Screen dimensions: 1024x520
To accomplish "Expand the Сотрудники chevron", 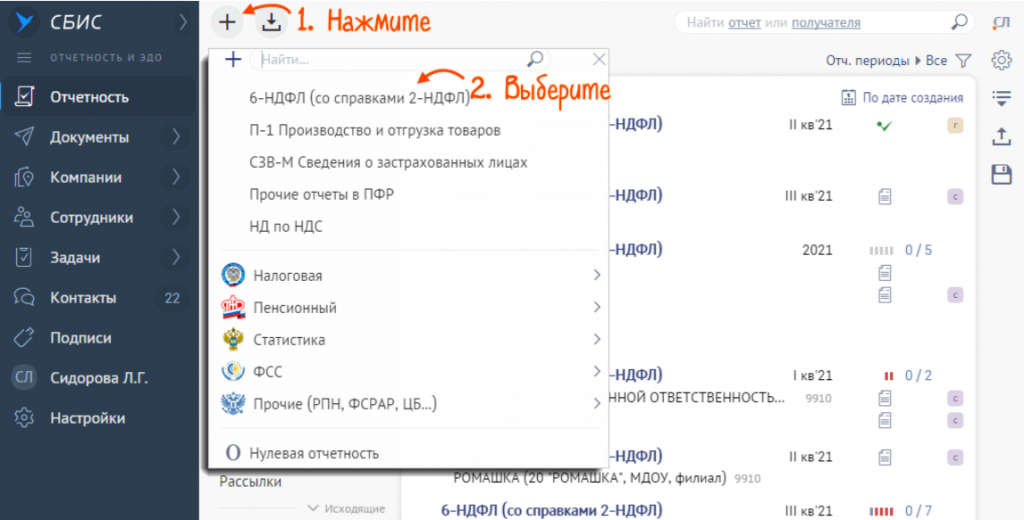I will [x=176, y=218].
